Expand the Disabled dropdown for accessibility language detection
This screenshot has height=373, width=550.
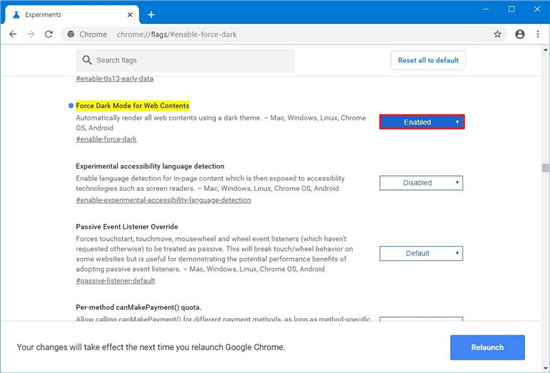(421, 183)
